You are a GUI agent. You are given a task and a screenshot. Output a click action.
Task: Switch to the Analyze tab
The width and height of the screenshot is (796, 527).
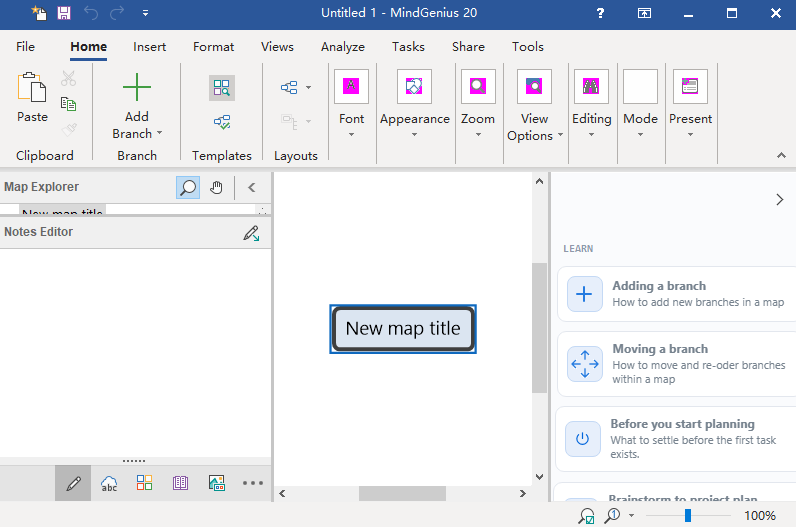coord(343,47)
